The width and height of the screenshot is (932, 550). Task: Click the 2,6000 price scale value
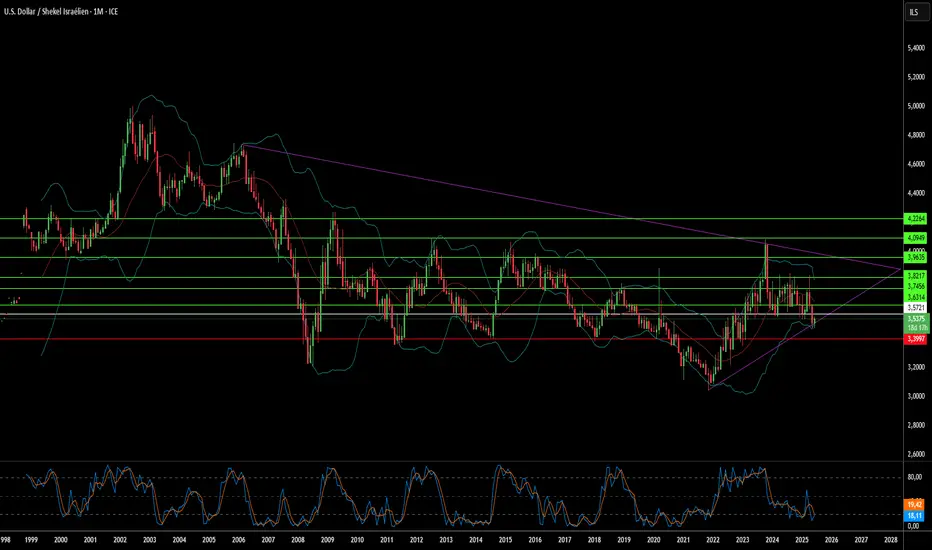(x=915, y=454)
